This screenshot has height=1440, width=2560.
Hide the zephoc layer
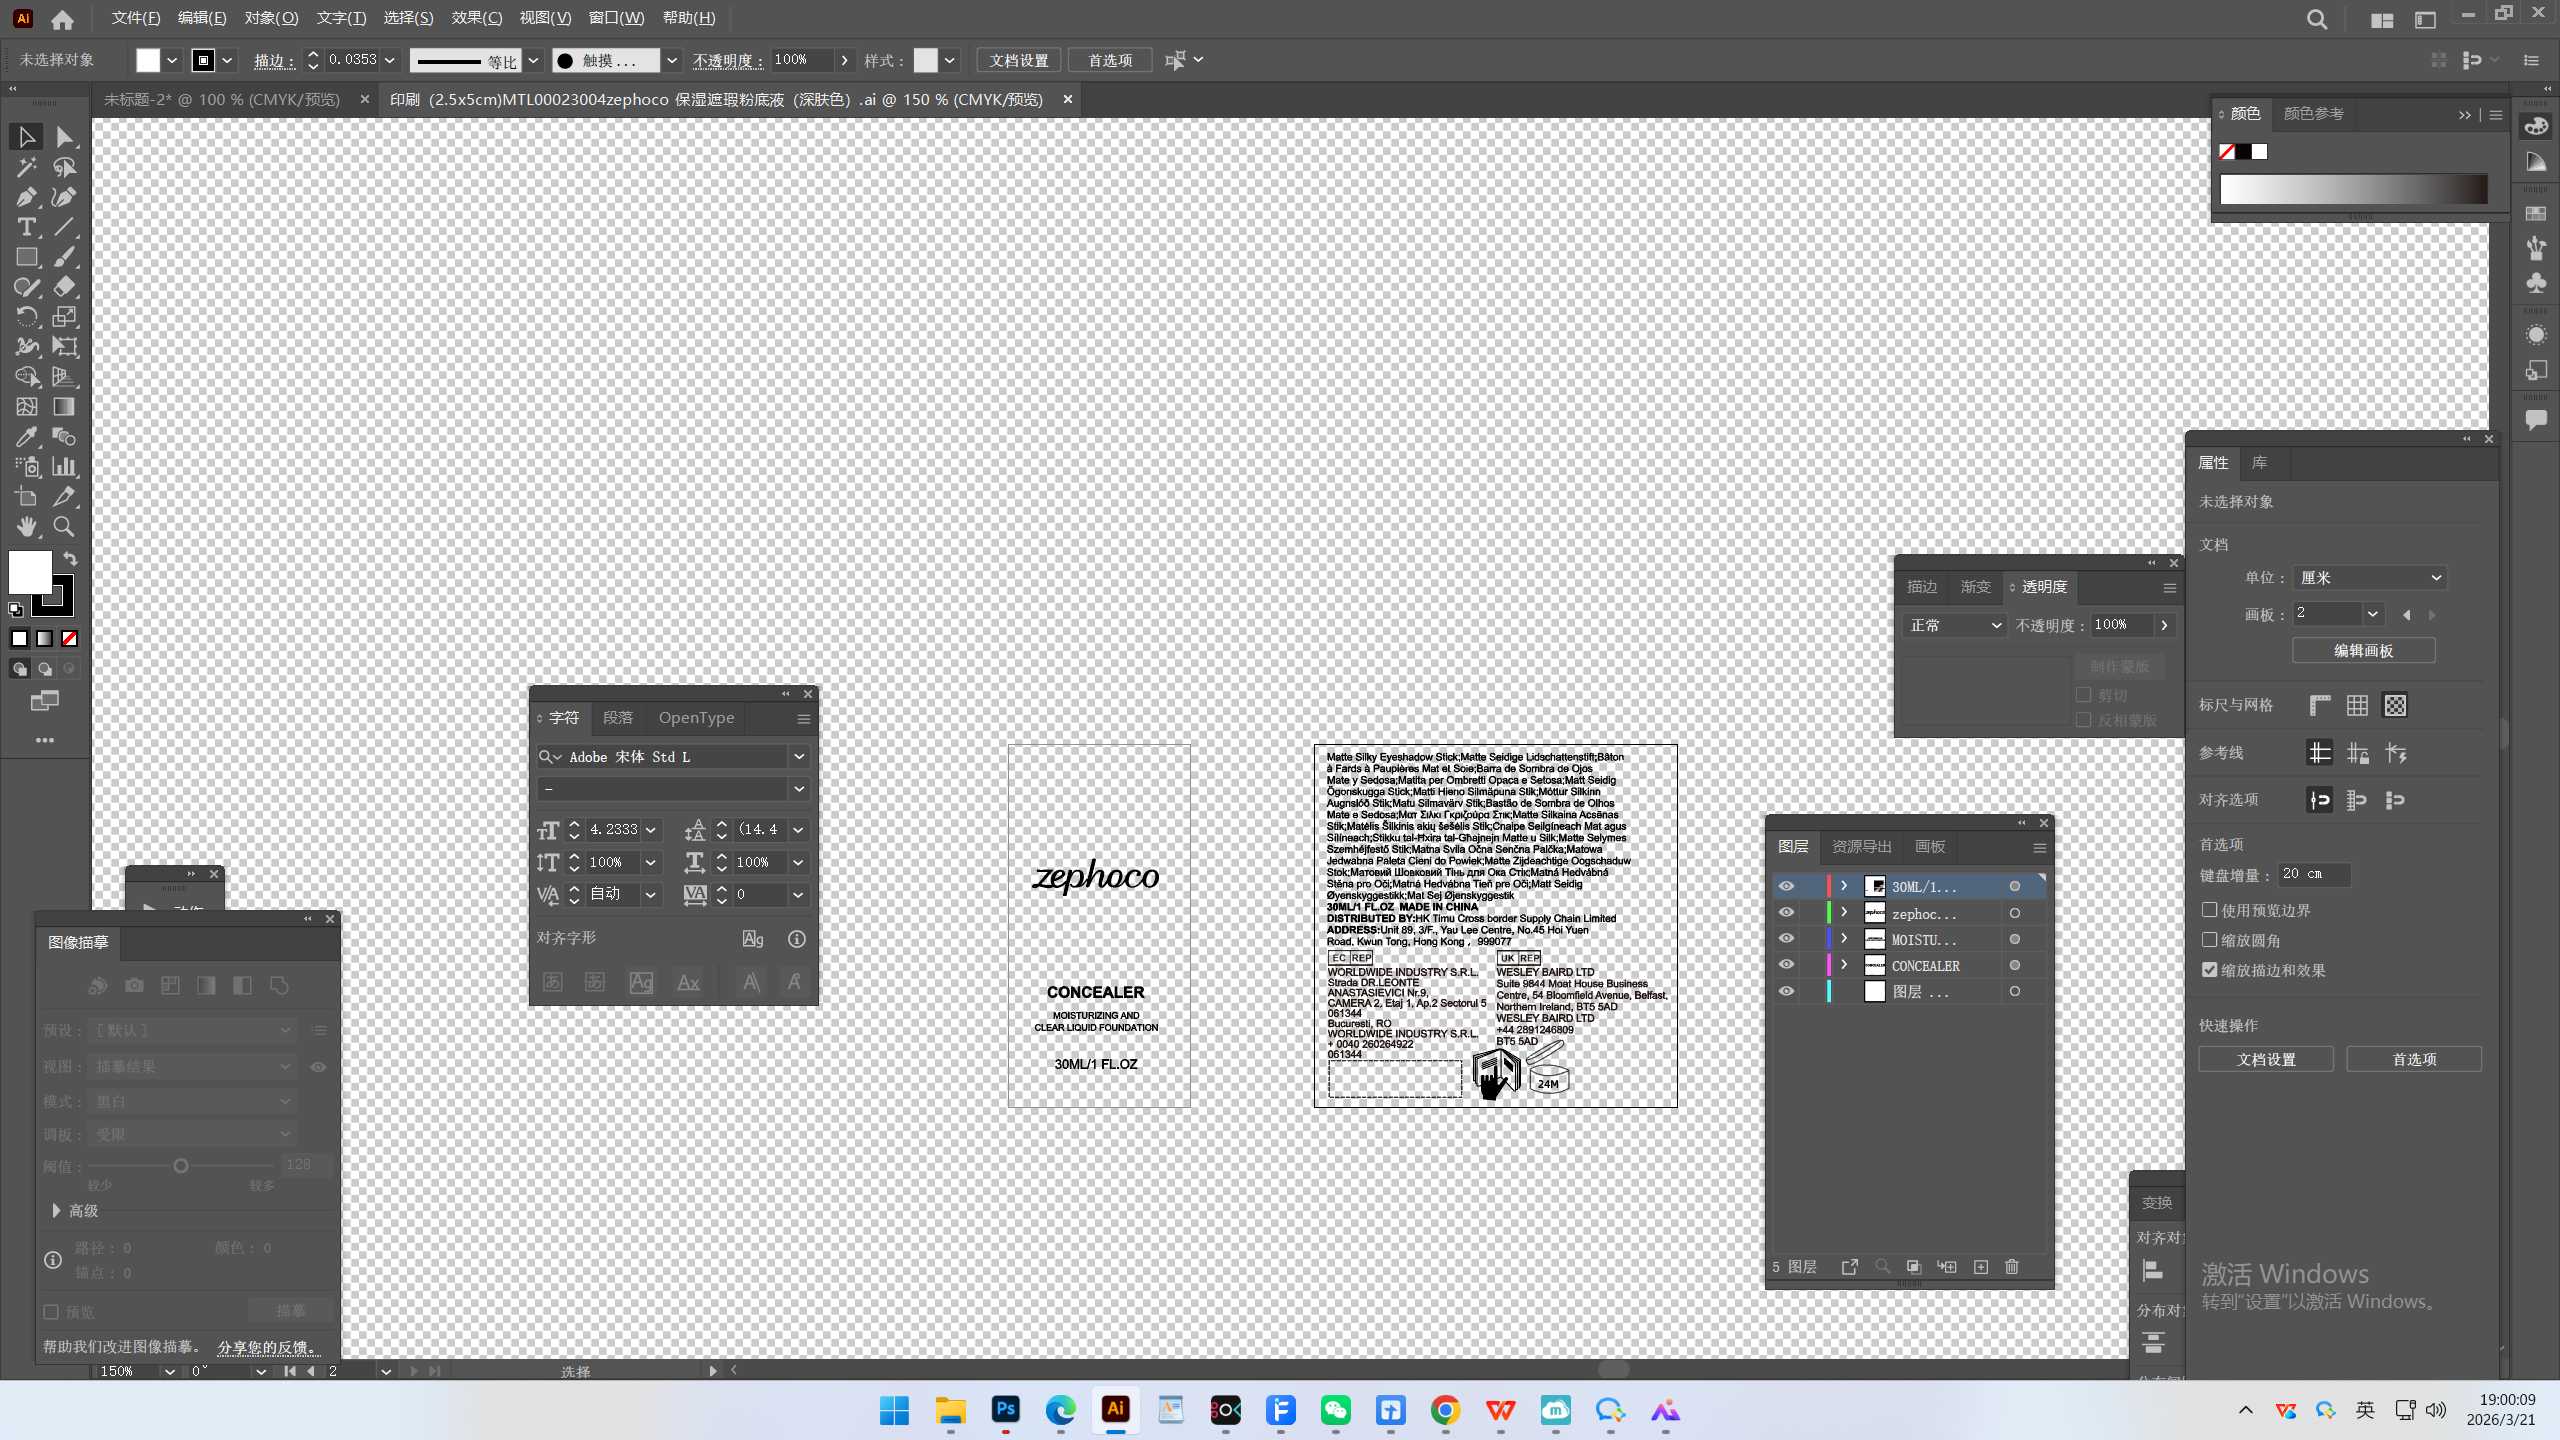tap(1786, 913)
